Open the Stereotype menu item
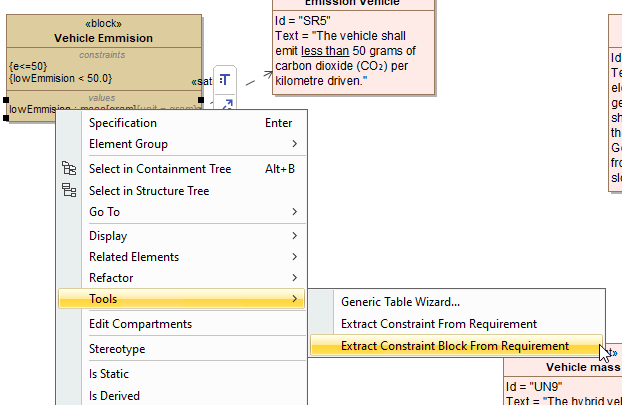Screen dimensions: 622x405 click(117, 349)
